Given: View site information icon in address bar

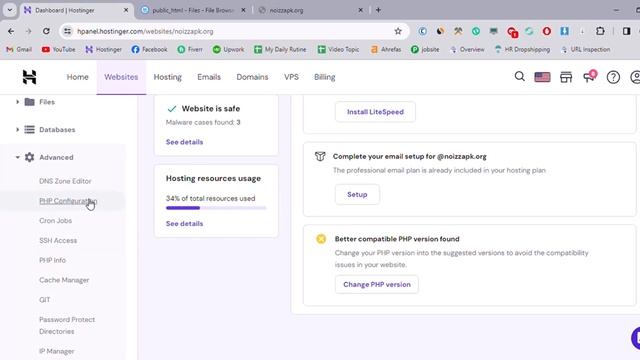Looking at the screenshot, I should 67,31.
